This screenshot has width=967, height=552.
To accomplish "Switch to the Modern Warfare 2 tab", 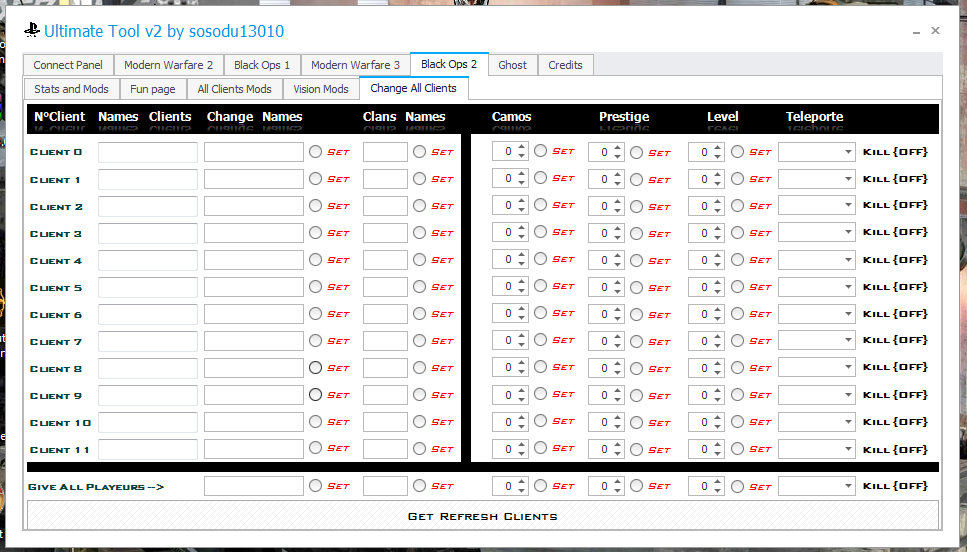I will point(168,65).
